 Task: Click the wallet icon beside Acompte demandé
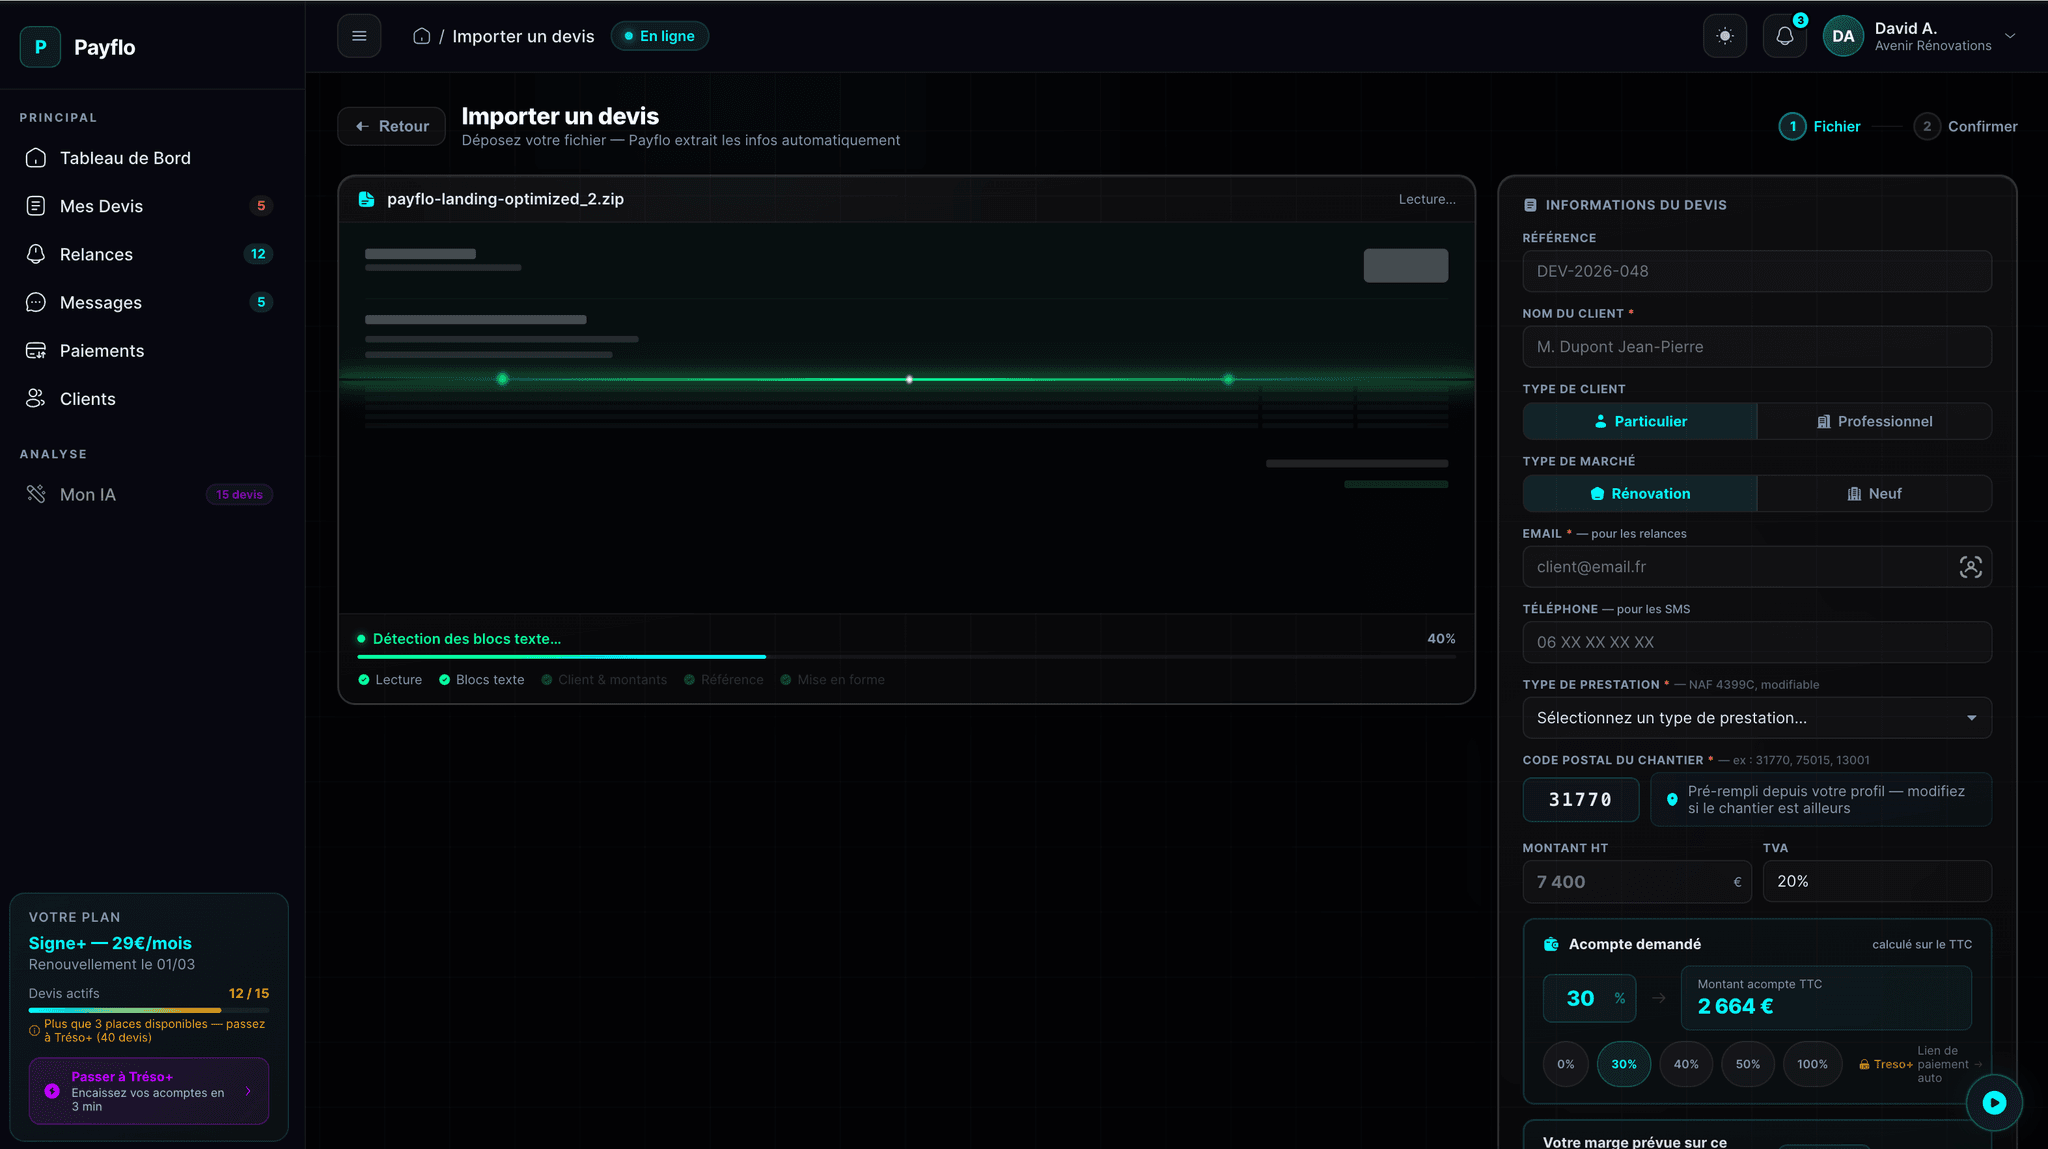[x=1551, y=944]
